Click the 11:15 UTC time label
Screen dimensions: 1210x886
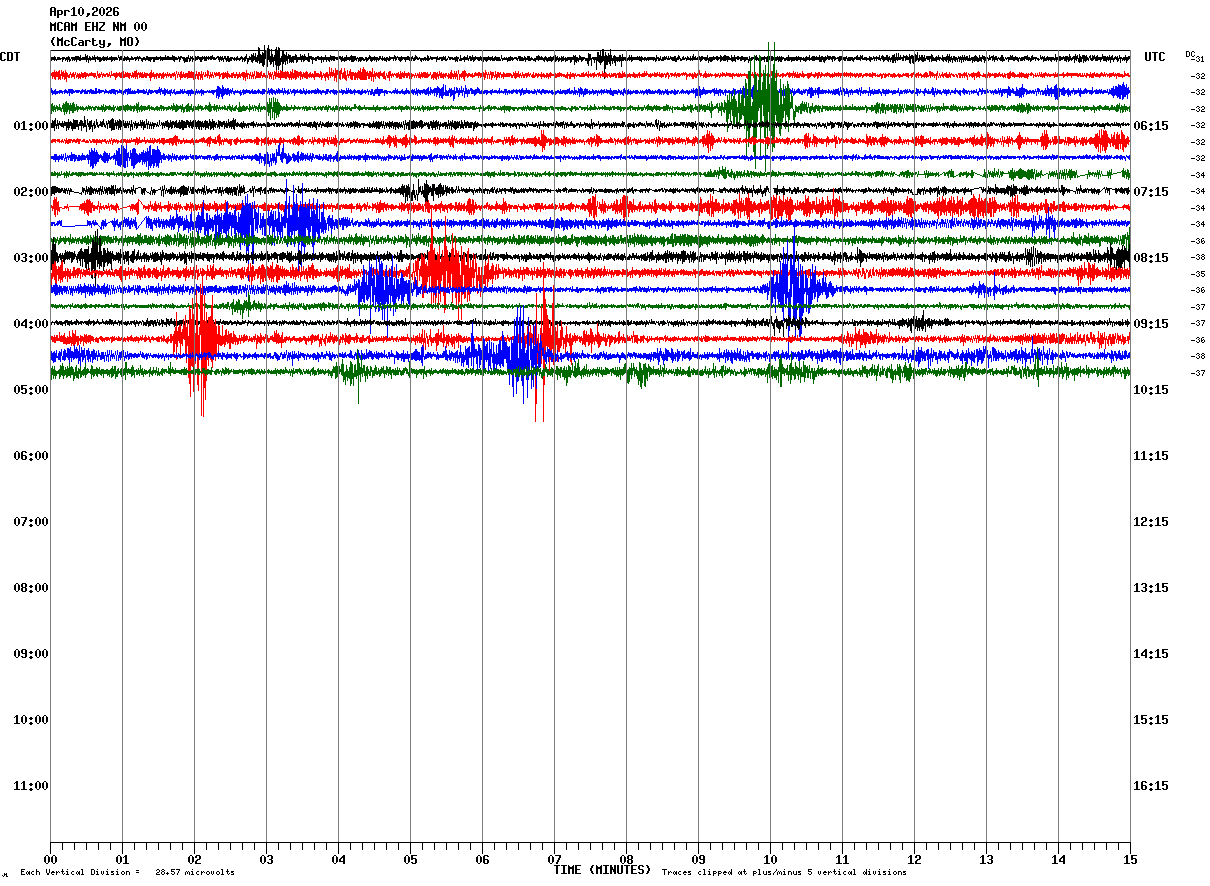tap(1150, 456)
